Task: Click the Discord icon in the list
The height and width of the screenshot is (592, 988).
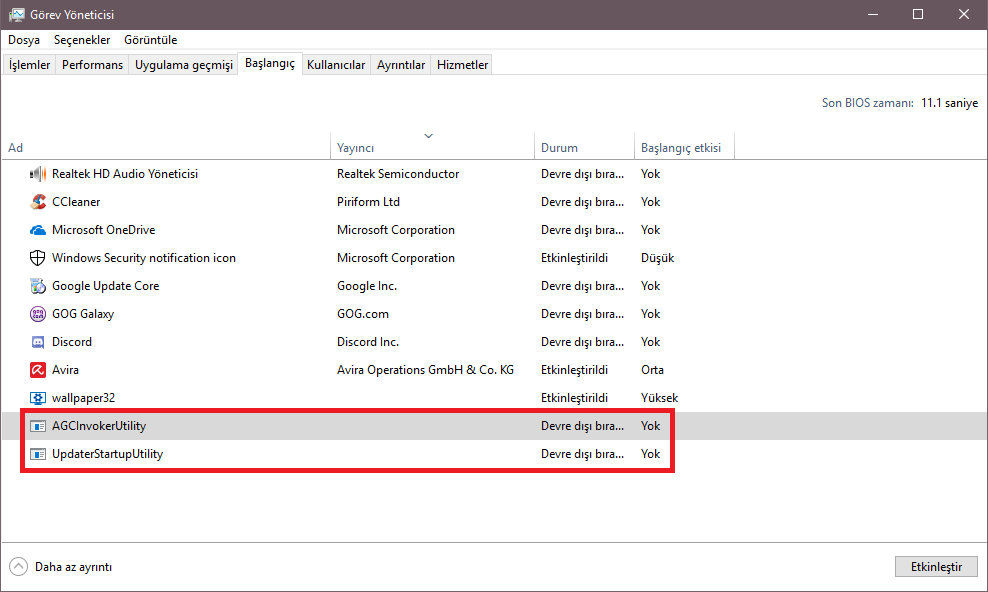Action: tap(38, 342)
